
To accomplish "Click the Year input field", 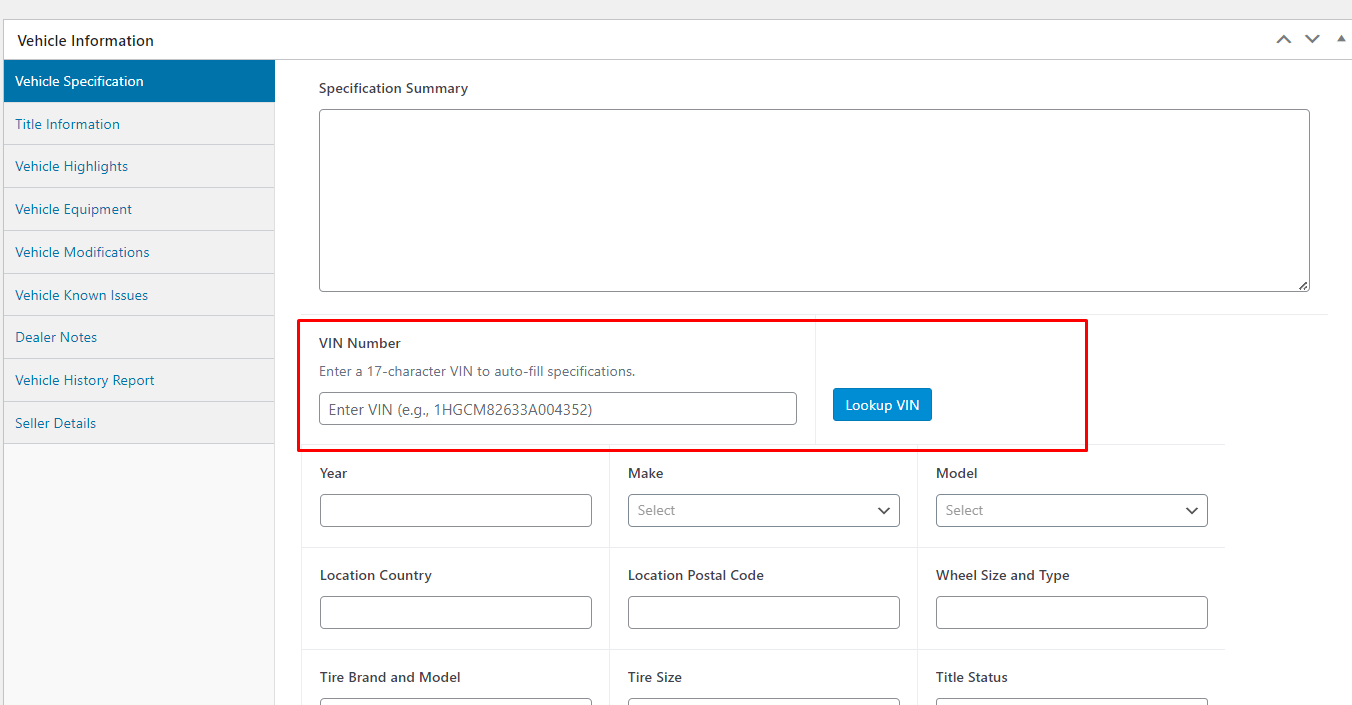I will coord(456,510).
